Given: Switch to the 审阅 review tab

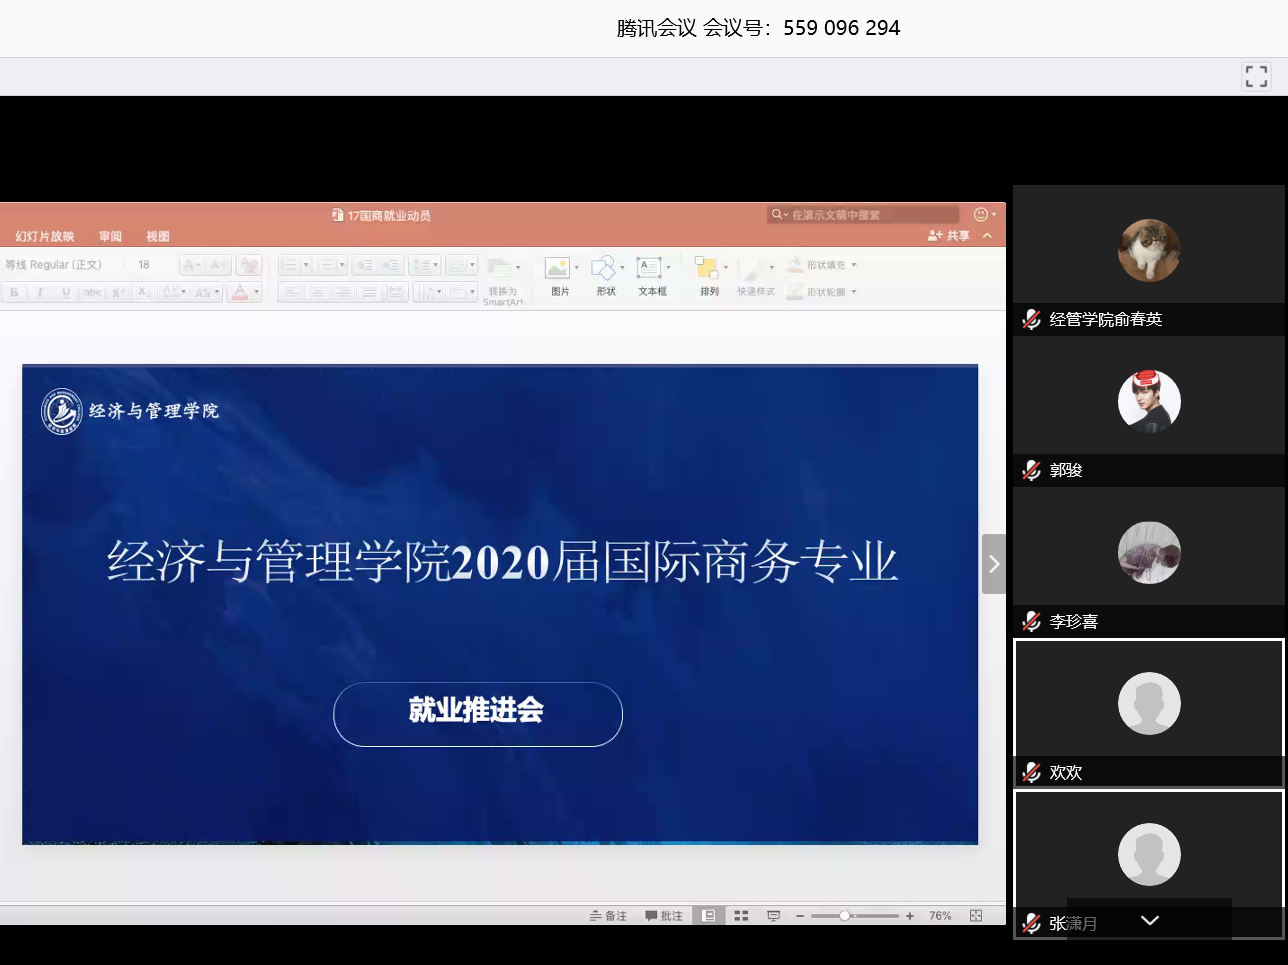Looking at the screenshot, I should 110,237.
